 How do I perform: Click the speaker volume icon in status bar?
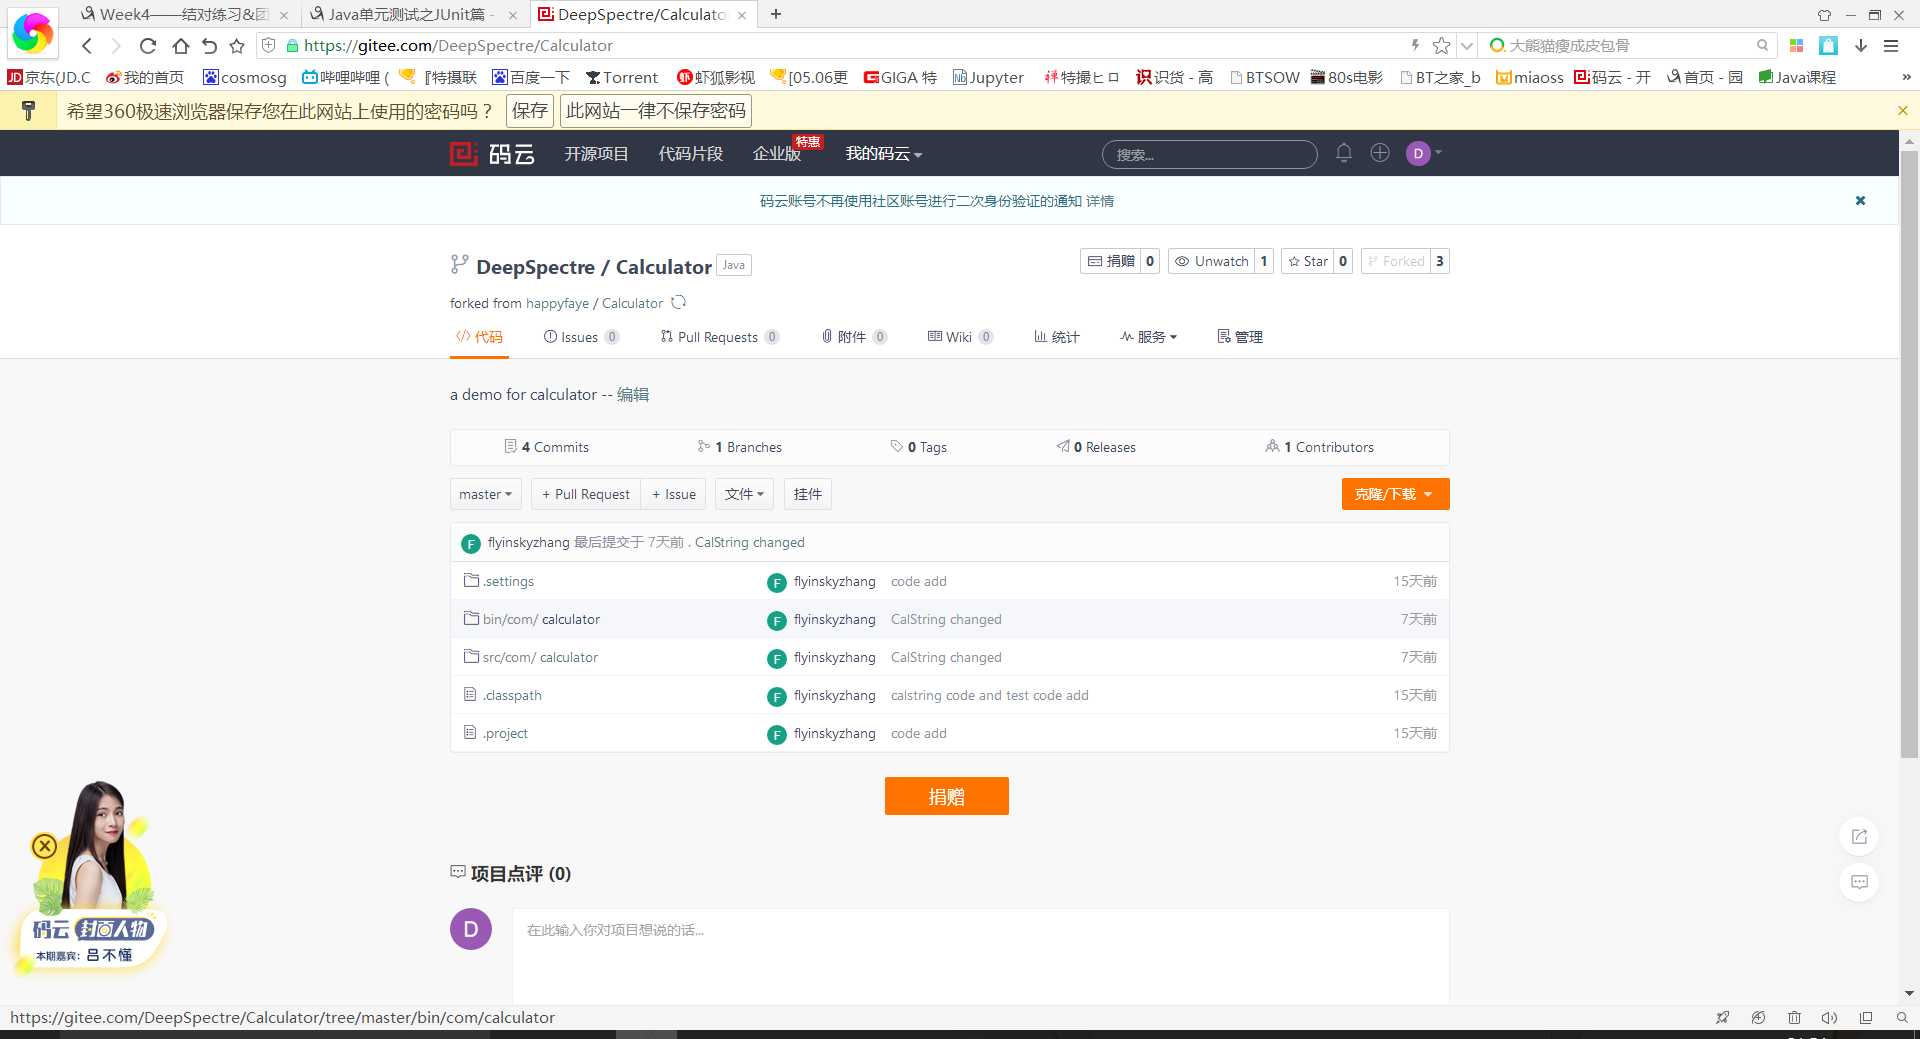click(x=1829, y=1017)
